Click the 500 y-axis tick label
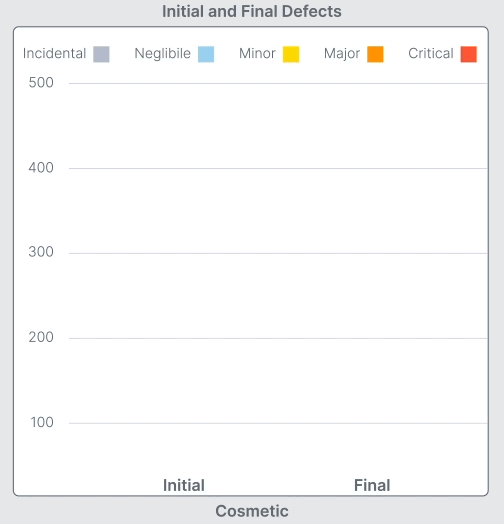The width and height of the screenshot is (504, 524). 41,83
